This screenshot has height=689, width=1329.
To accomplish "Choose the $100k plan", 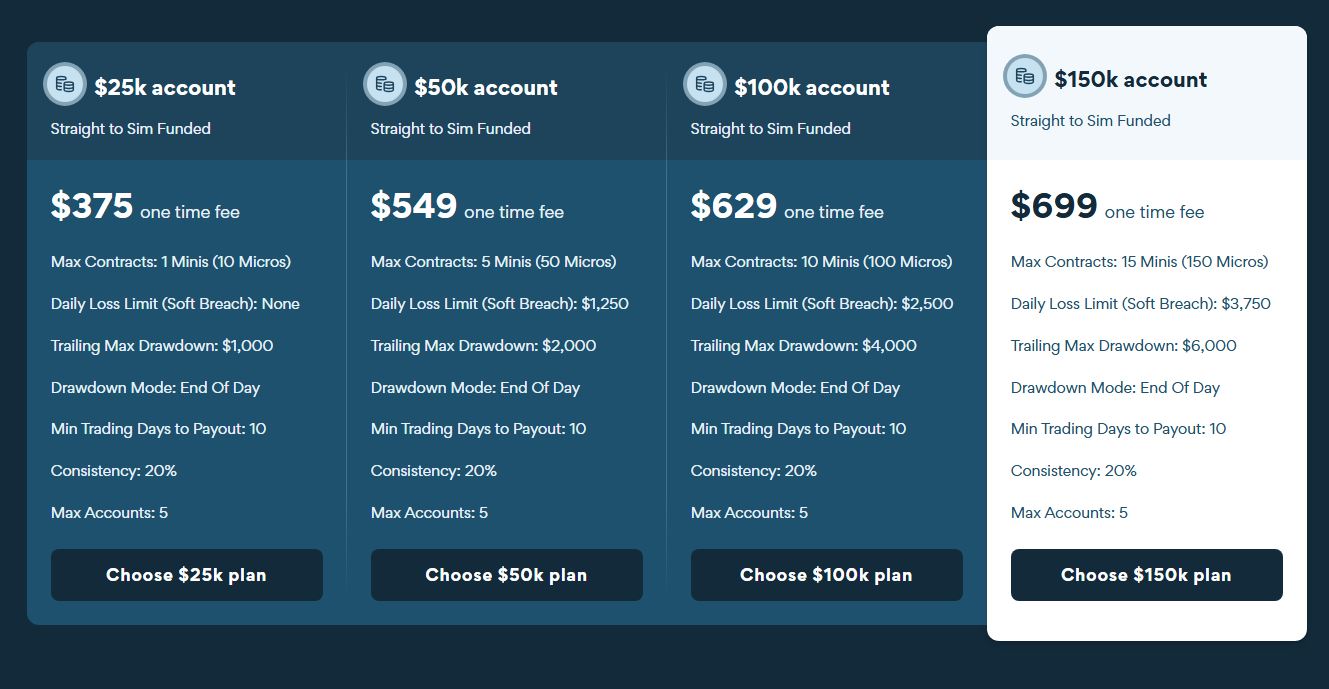I will 827,575.
